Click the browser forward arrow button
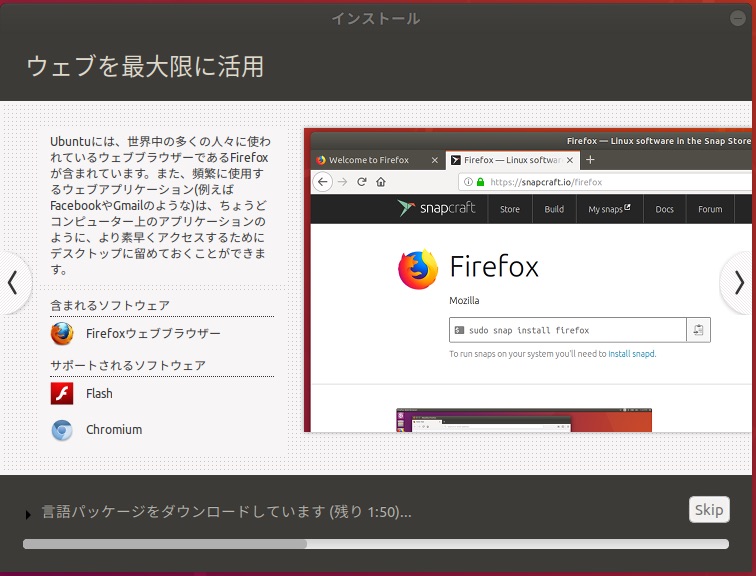This screenshot has width=756, height=576. tap(342, 182)
